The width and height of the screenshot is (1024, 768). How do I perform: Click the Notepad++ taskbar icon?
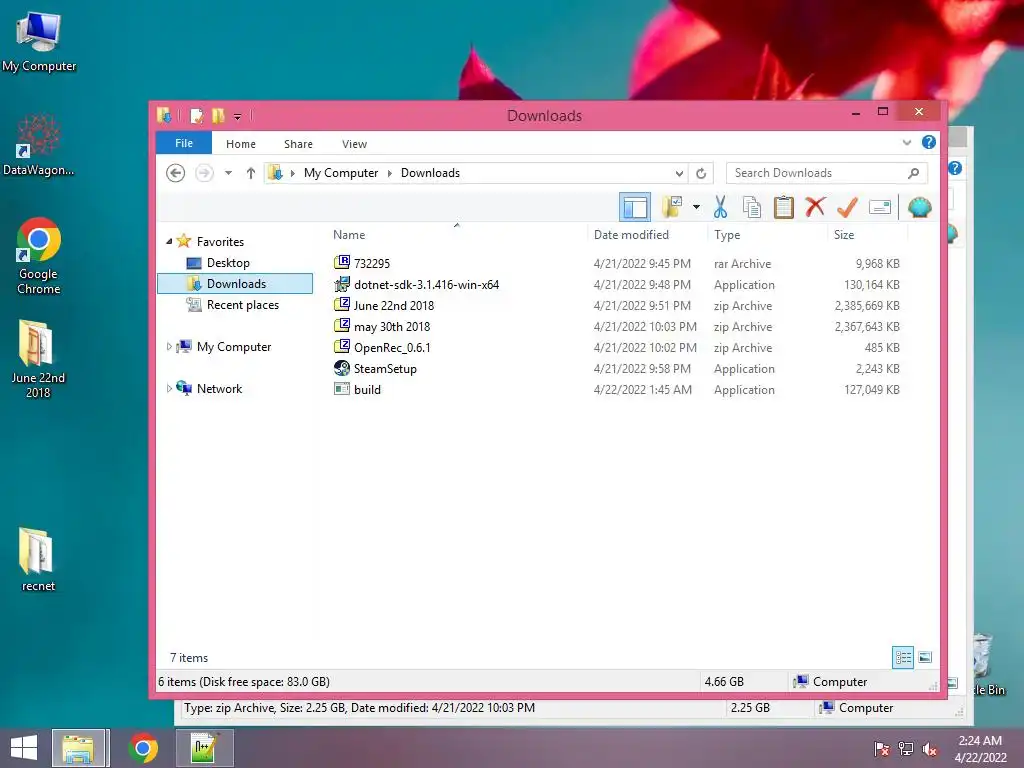click(x=205, y=748)
